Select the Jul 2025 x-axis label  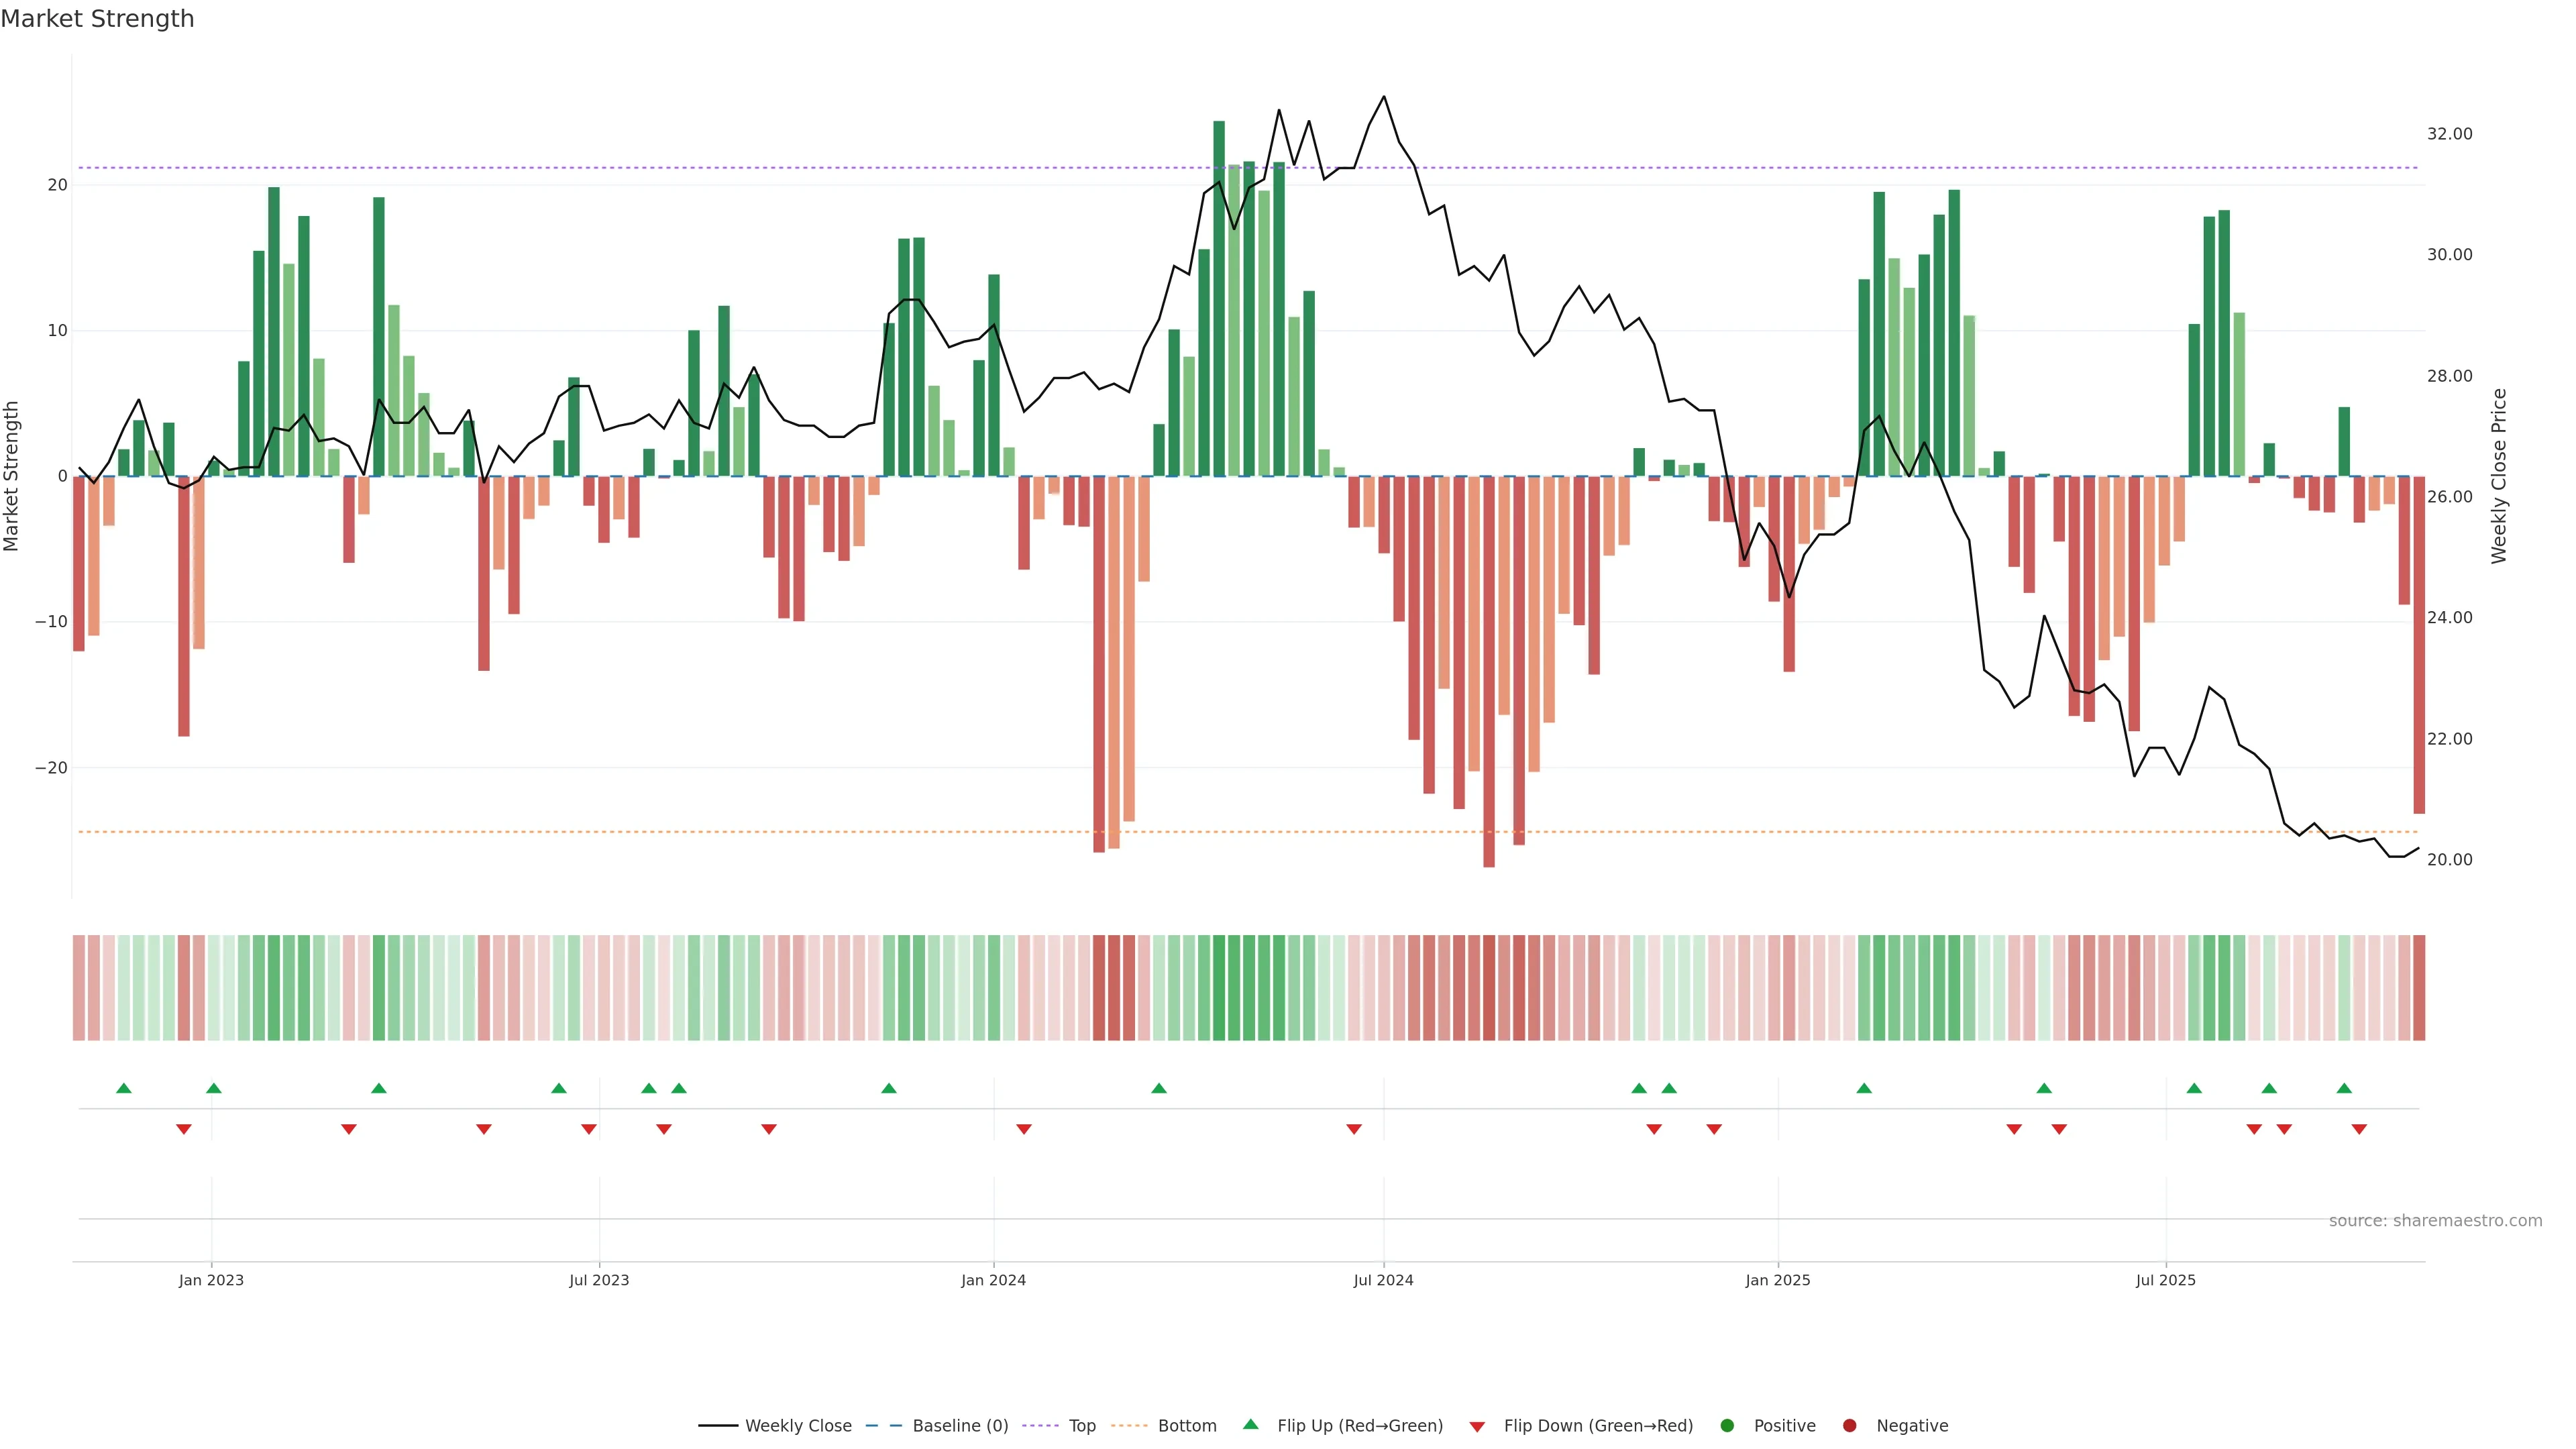click(2165, 1280)
